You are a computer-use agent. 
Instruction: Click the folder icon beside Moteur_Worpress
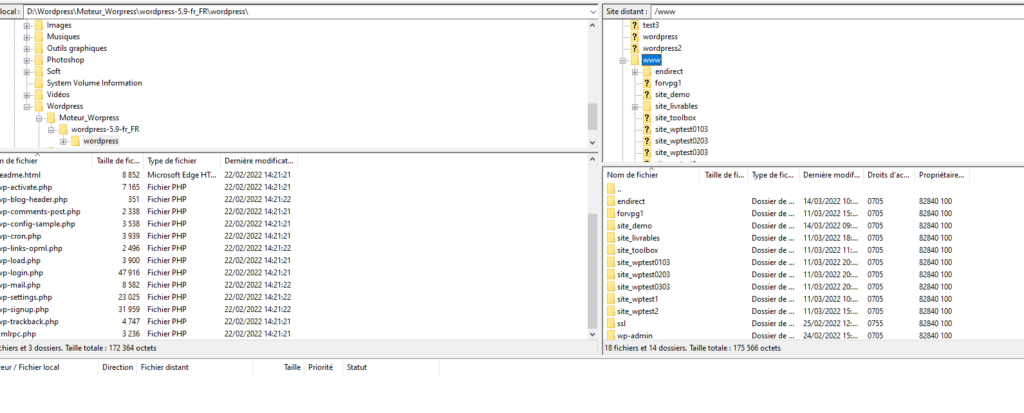pos(51,118)
